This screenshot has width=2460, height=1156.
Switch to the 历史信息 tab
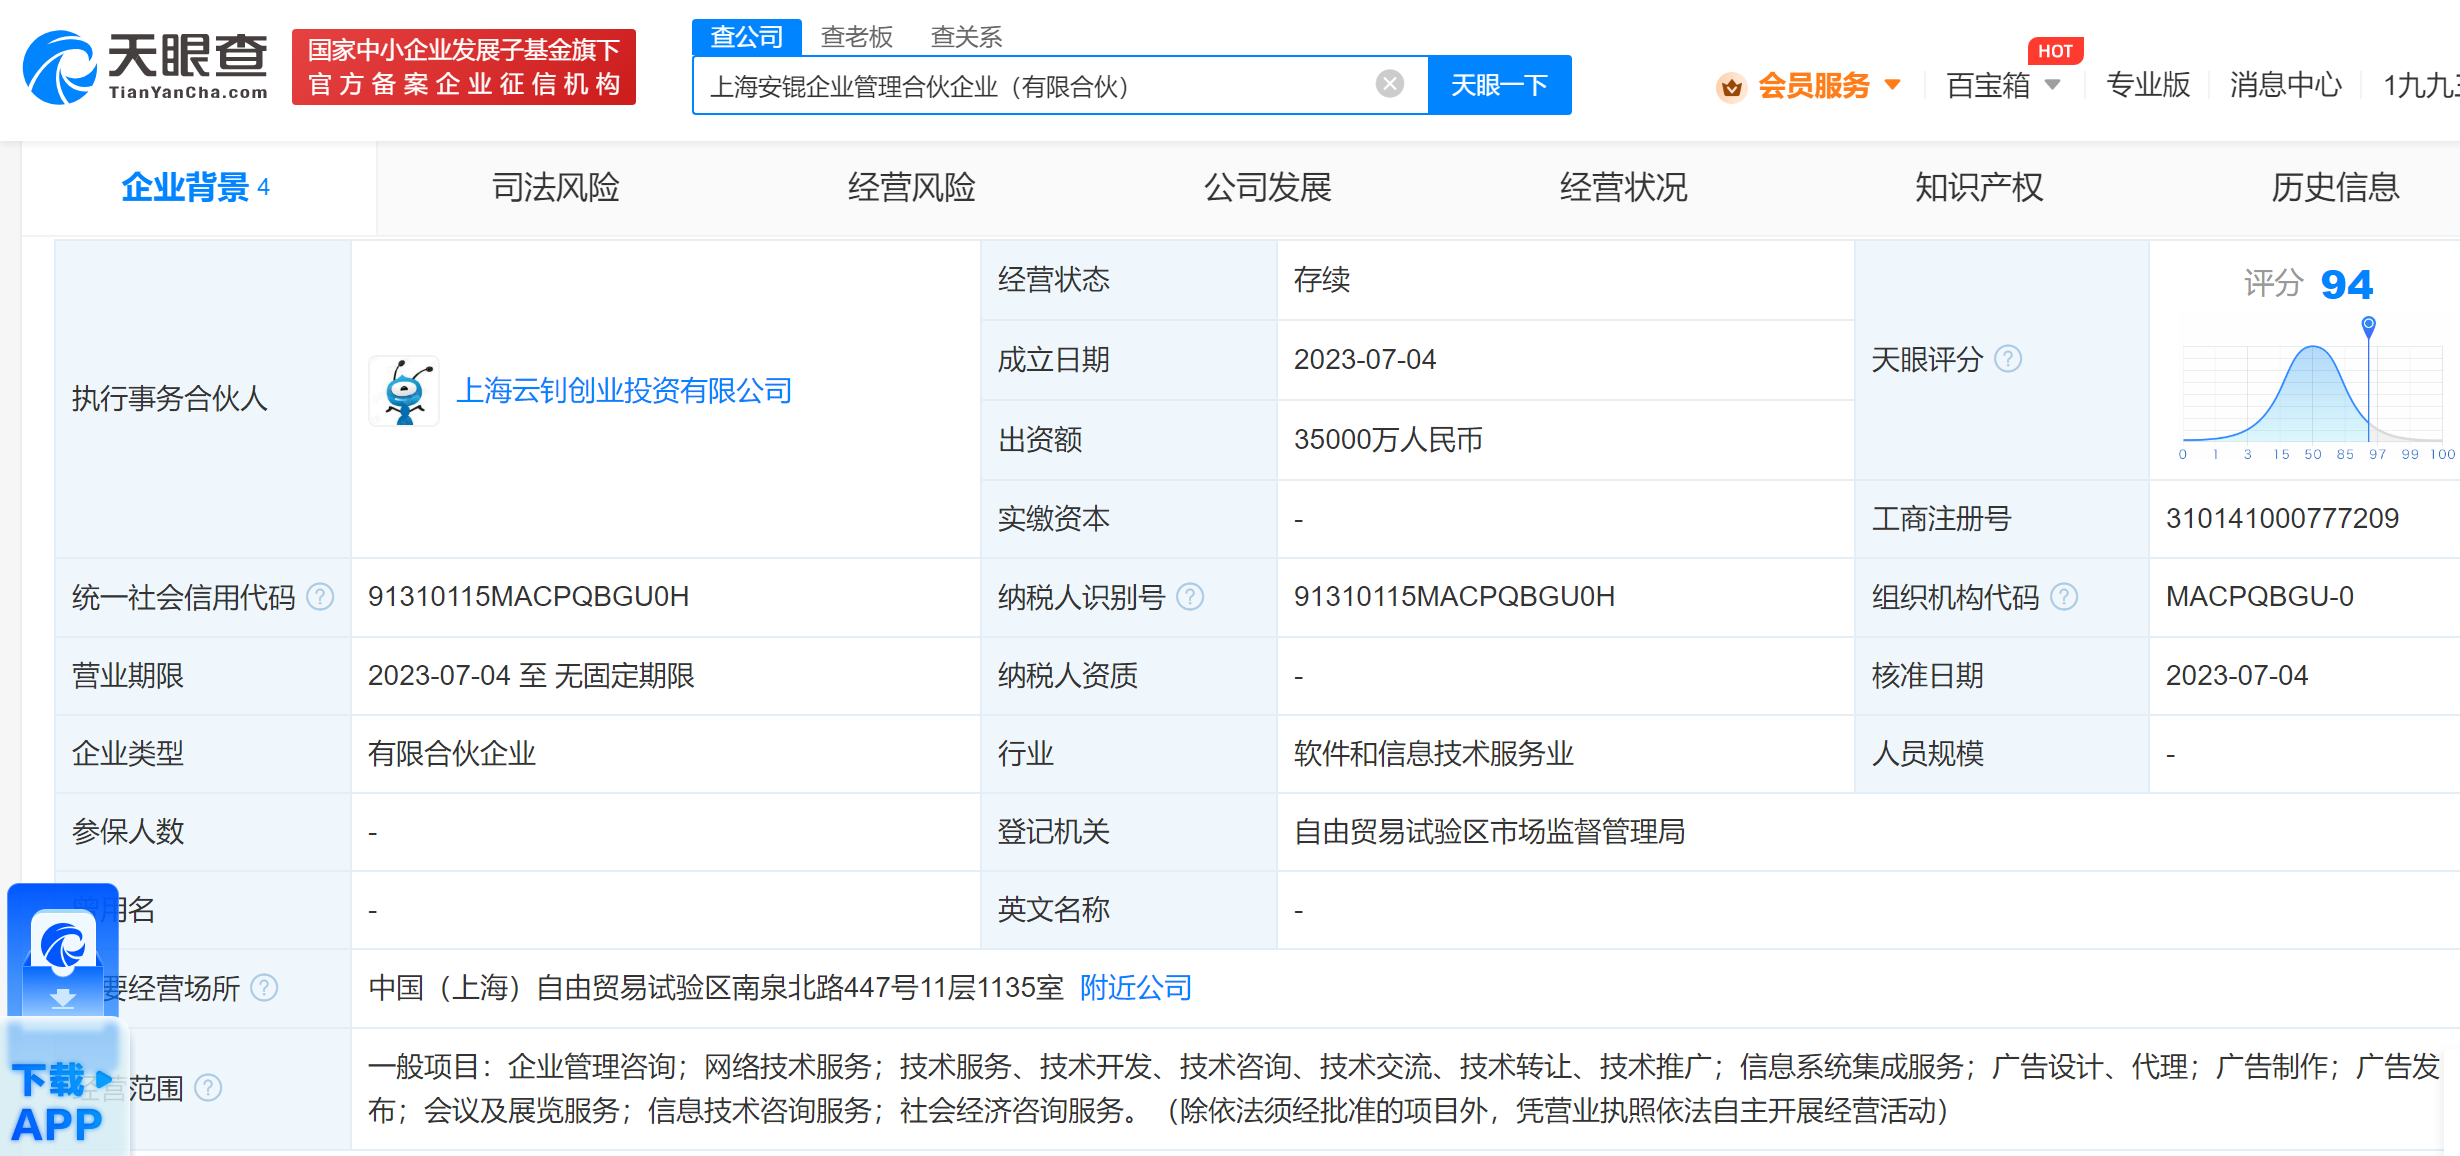click(2335, 187)
